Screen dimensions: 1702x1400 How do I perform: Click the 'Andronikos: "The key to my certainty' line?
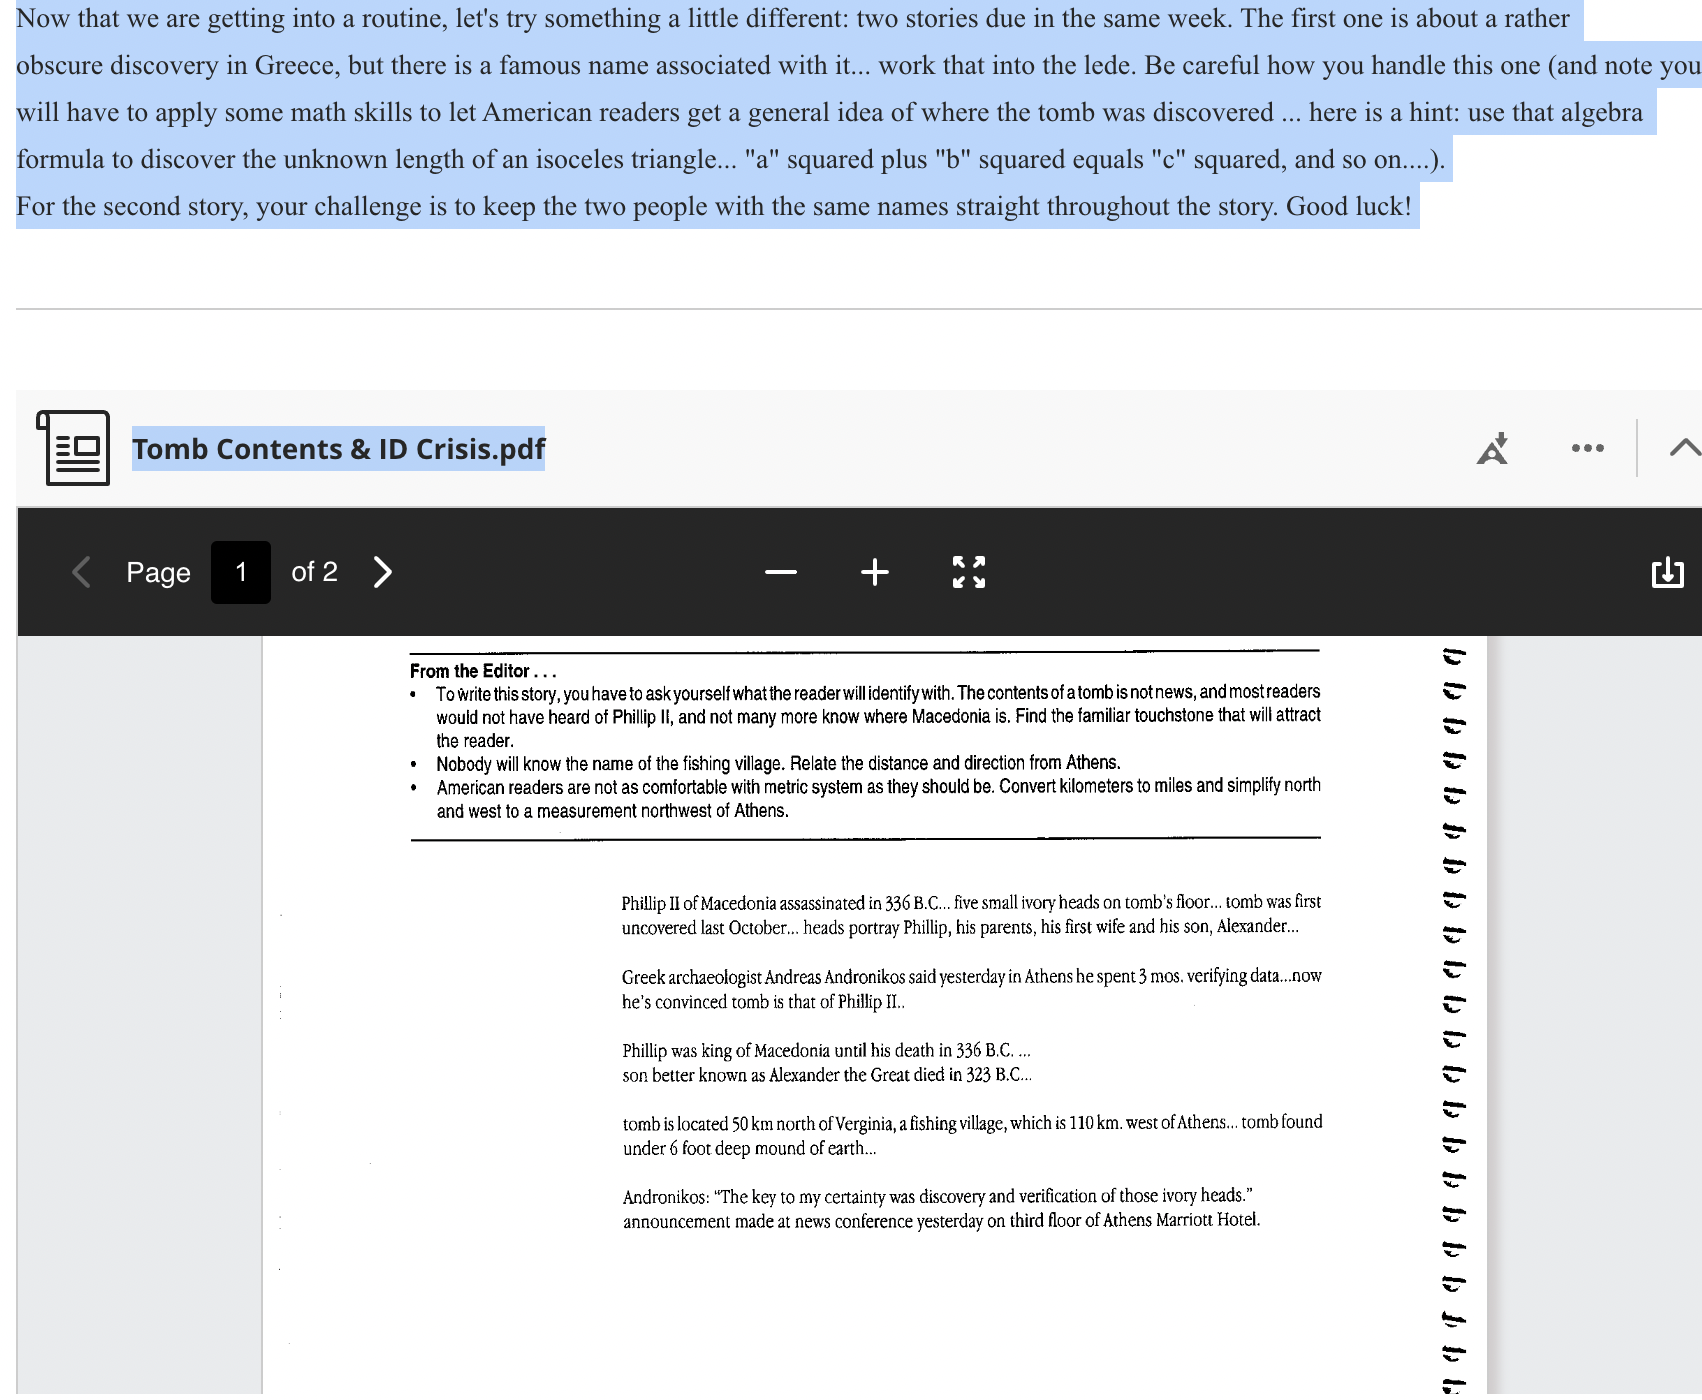(x=937, y=1196)
